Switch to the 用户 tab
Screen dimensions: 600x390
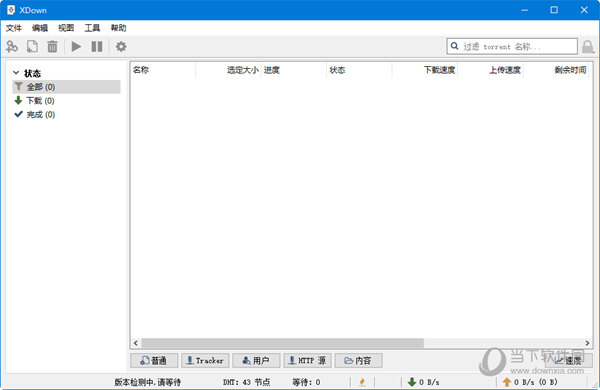[x=256, y=361]
